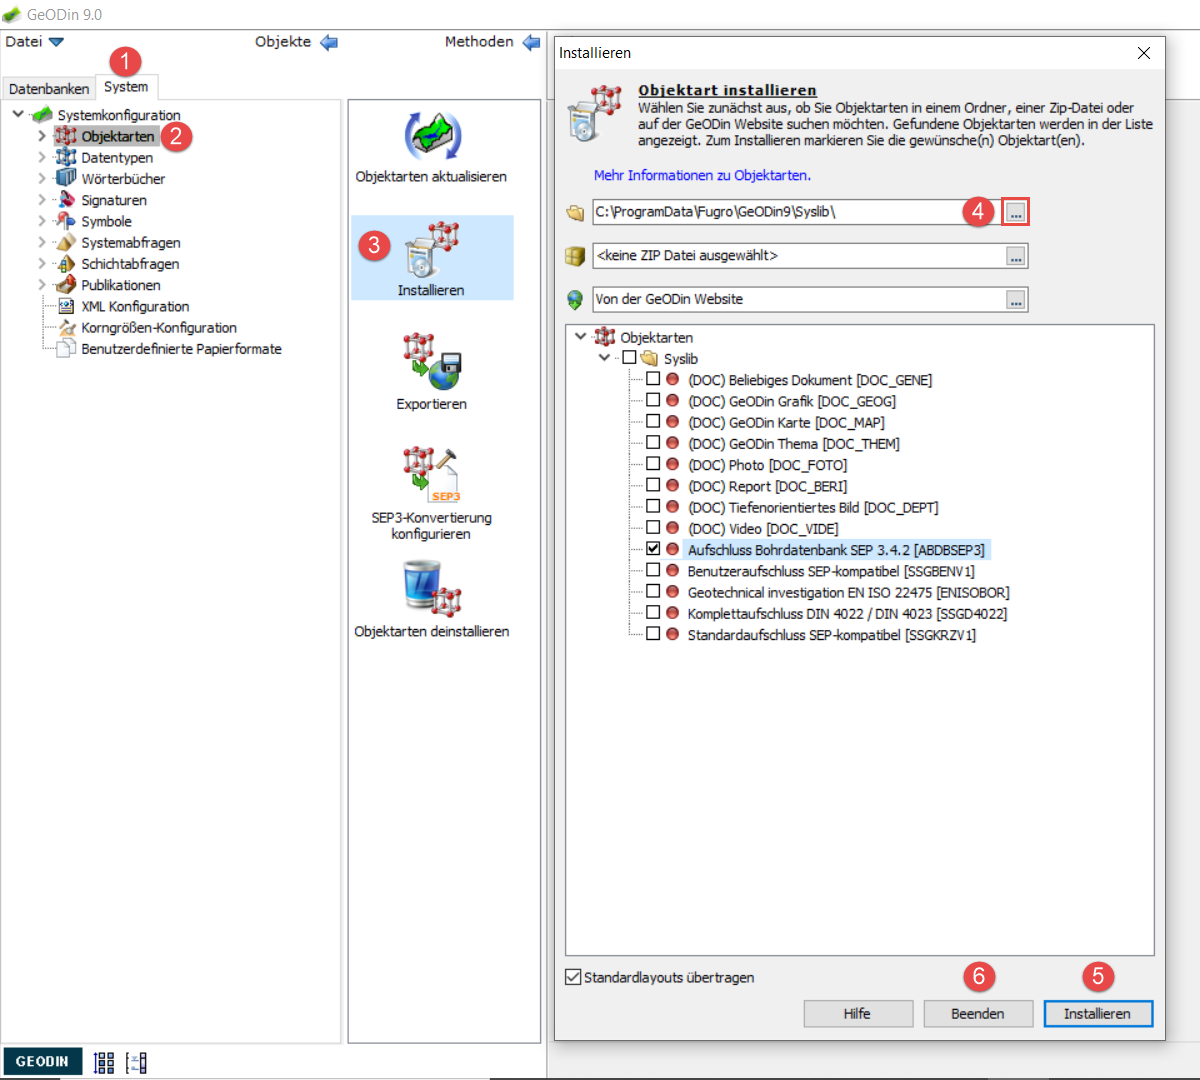The image size is (1200, 1080).
Task: Click the blue arrow next to Methoden
Action: click(531, 42)
